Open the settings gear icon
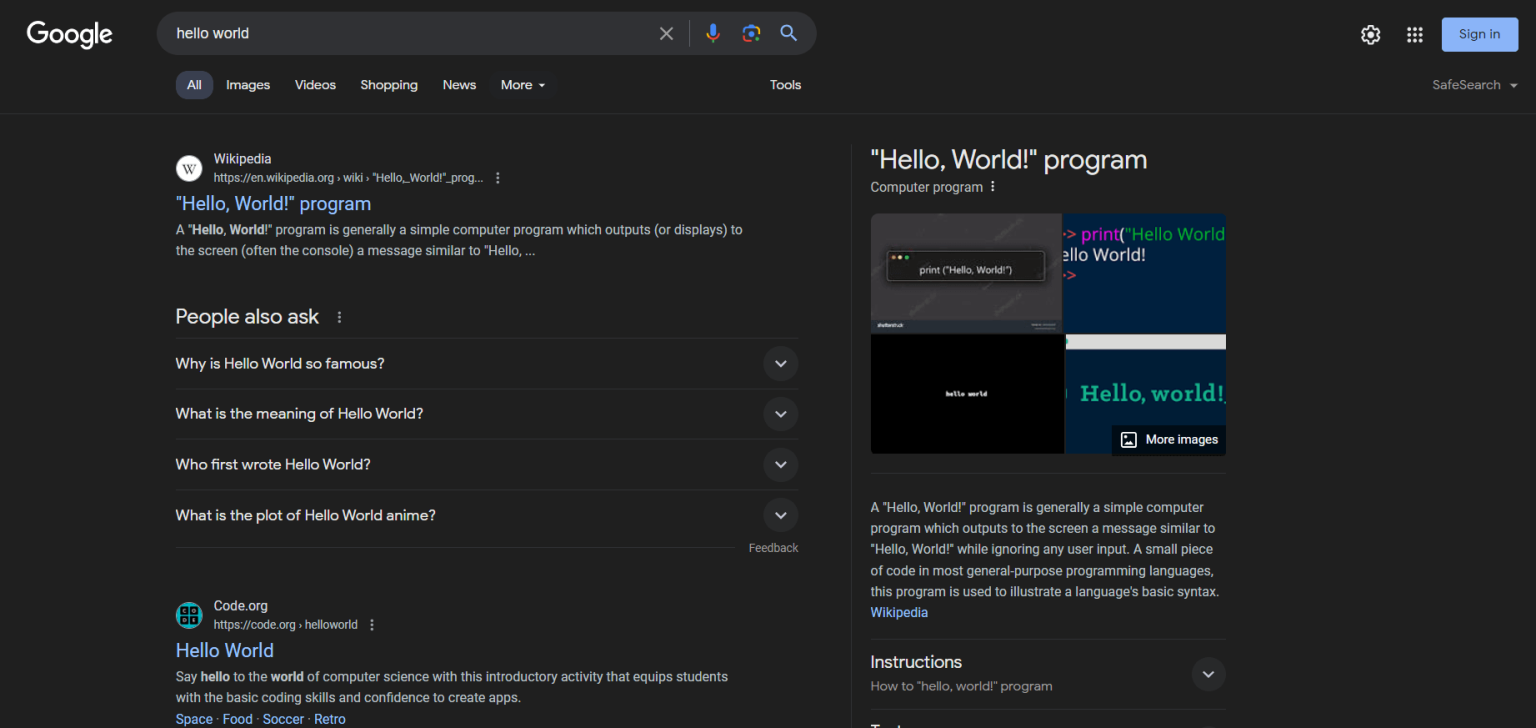Viewport: 1536px width, 728px height. tap(1370, 35)
